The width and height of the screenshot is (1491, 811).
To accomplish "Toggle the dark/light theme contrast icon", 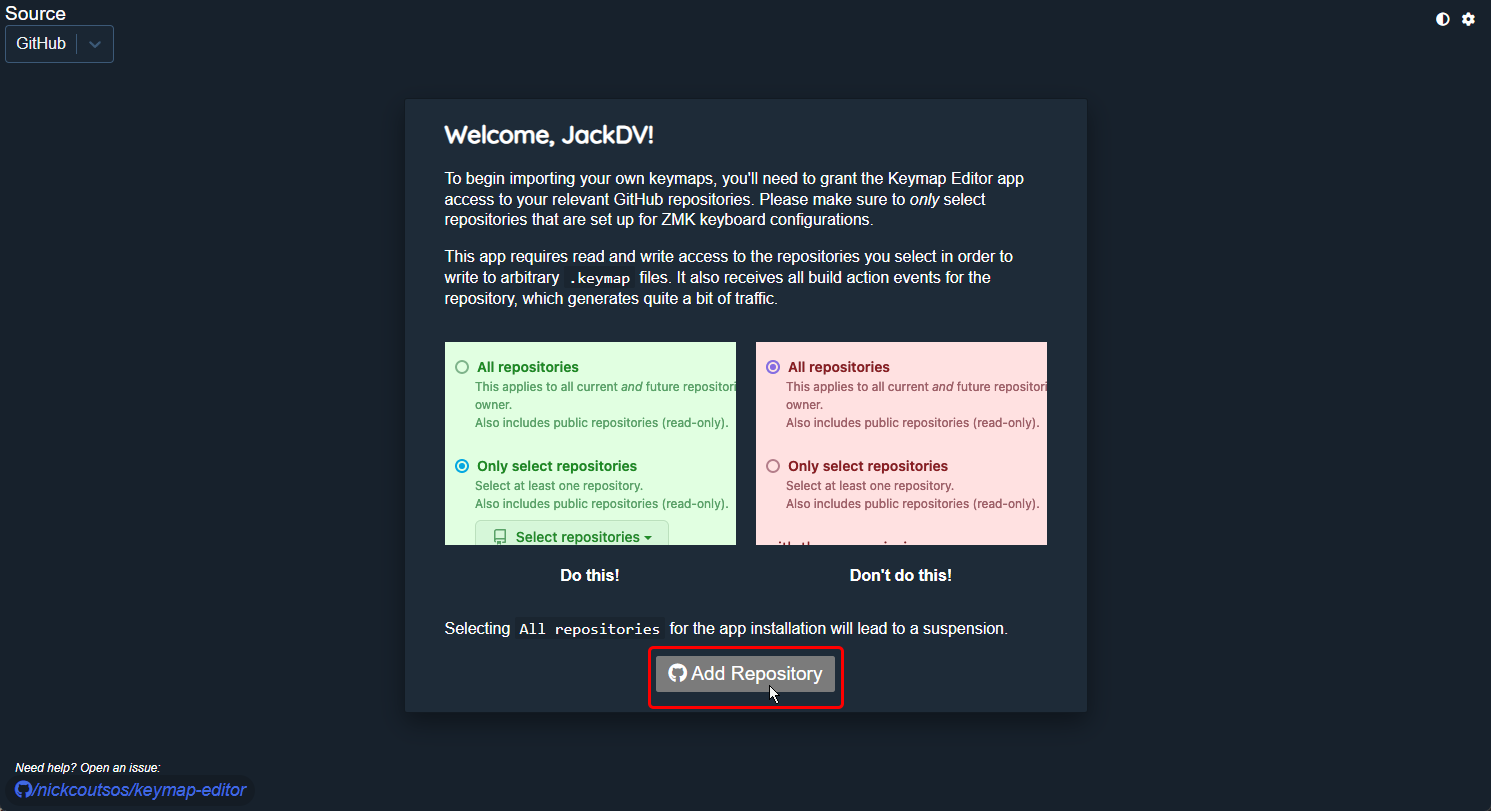I will point(1443,19).
